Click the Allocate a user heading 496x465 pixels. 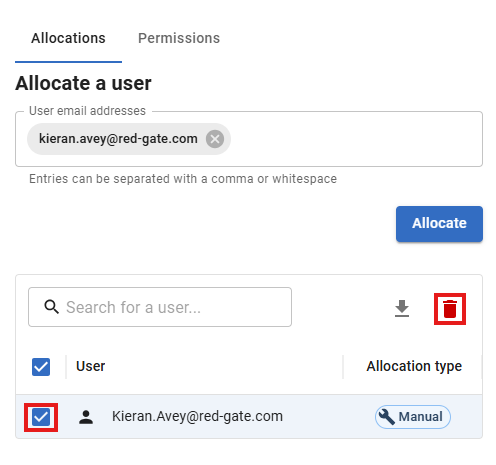pos(83,83)
